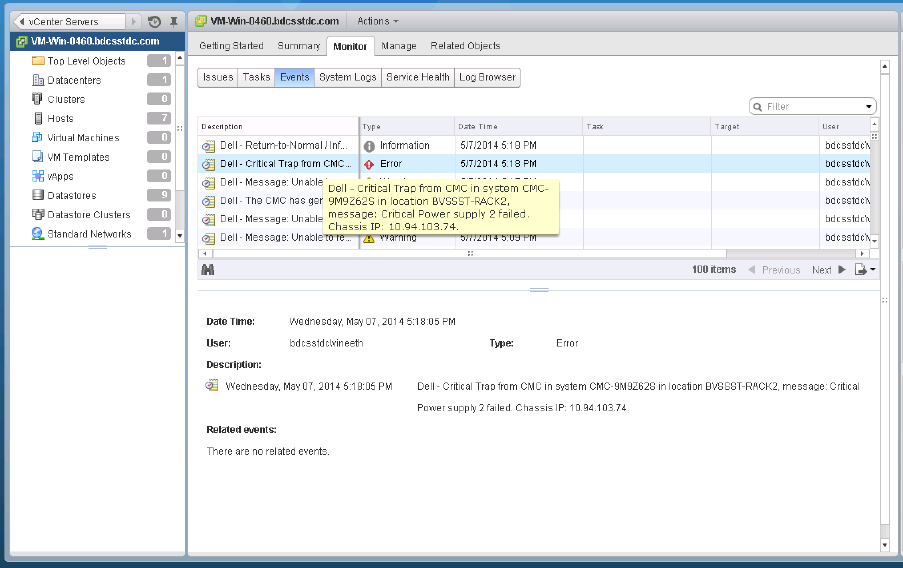Click the Datacenters icon

(x=38, y=80)
